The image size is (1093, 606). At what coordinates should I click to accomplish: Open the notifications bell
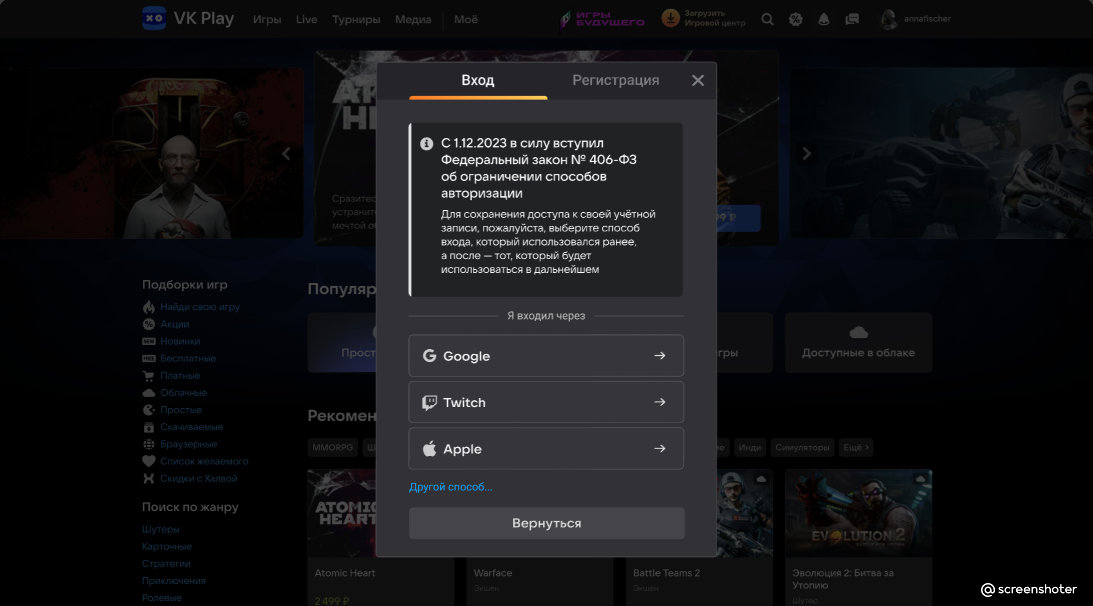point(824,20)
